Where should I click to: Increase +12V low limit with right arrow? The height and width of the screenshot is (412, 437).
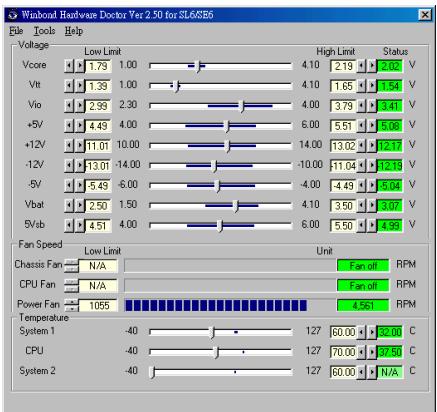click(x=80, y=146)
